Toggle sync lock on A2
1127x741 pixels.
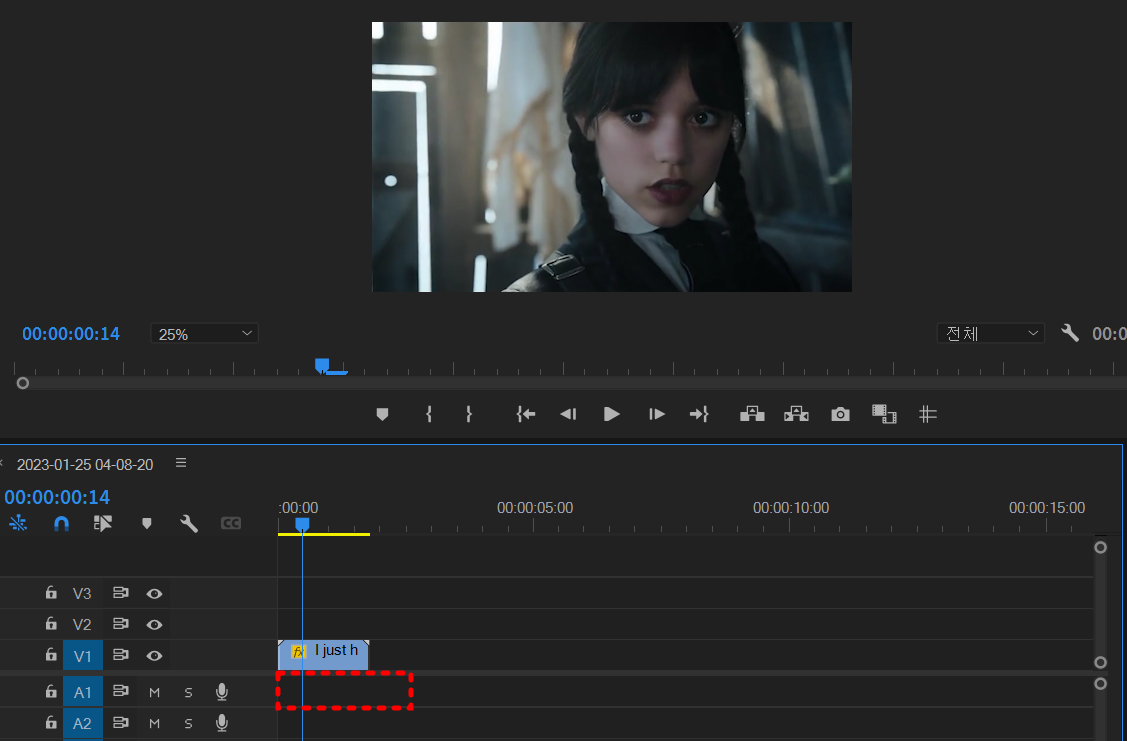(121, 722)
